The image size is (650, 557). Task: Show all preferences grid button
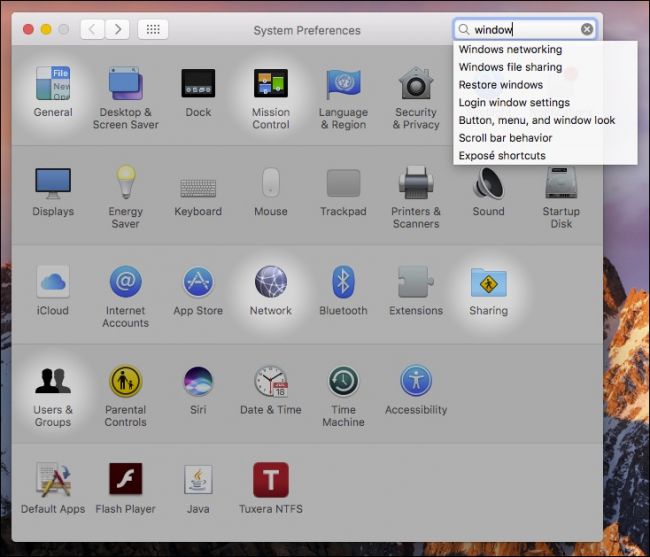pyautogui.click(x=153, y=29)
